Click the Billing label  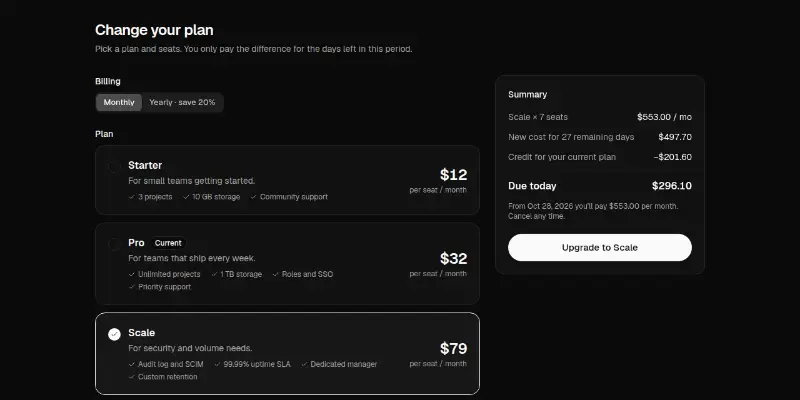click(108, 81)
